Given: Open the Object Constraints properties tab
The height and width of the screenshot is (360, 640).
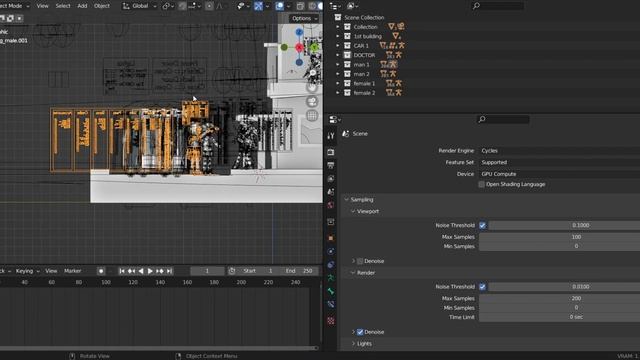Looking at the screenshot, I should pyautogui.click(x=331, y=264).
